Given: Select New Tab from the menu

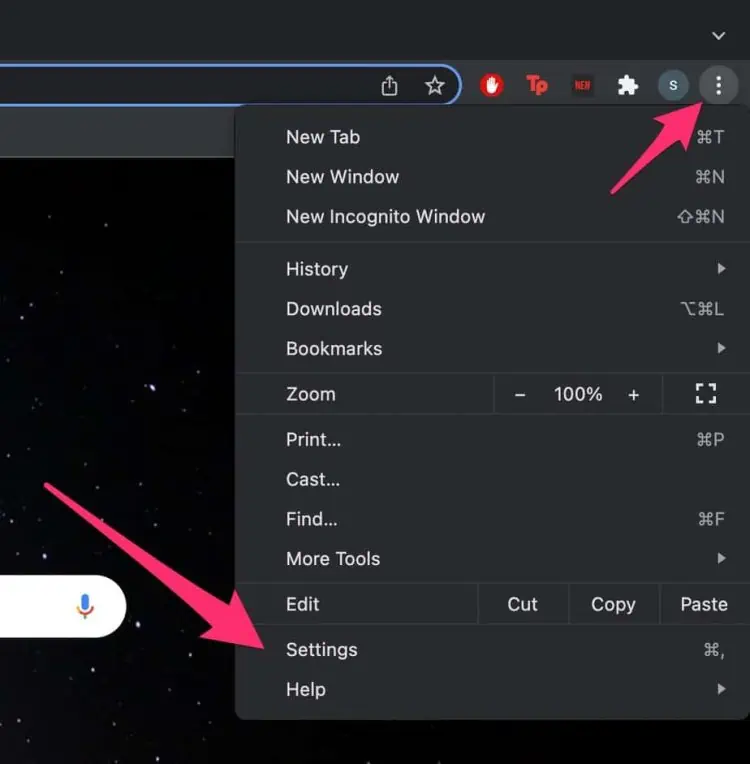Looking at the screenshot, I should pyautogui.click(x=492, y=137).
